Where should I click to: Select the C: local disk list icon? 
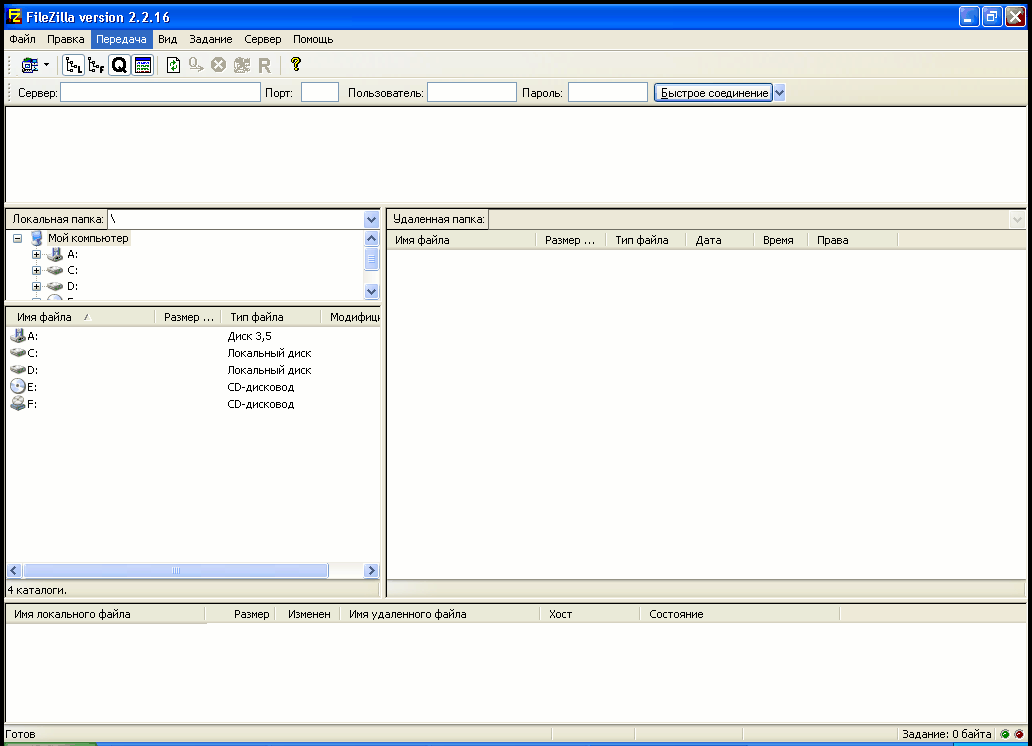18,353
